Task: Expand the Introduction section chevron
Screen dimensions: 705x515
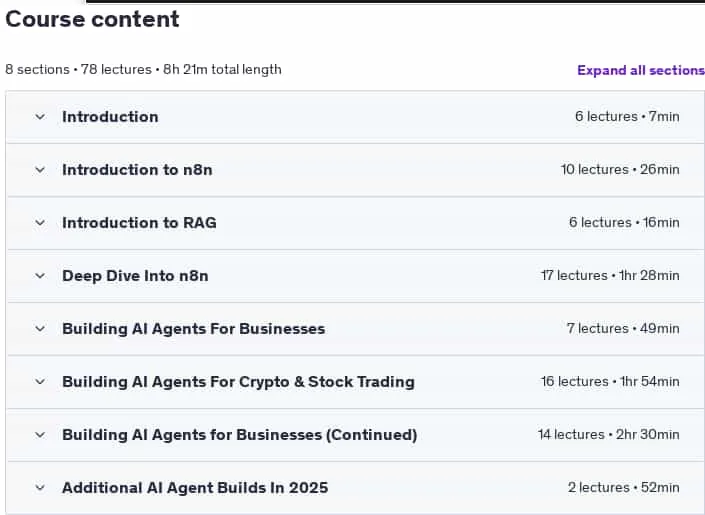Action: (40, 117)
